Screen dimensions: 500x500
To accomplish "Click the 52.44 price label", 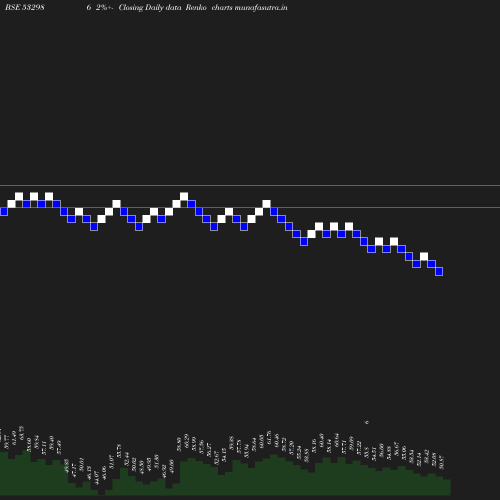I will 127,458.
